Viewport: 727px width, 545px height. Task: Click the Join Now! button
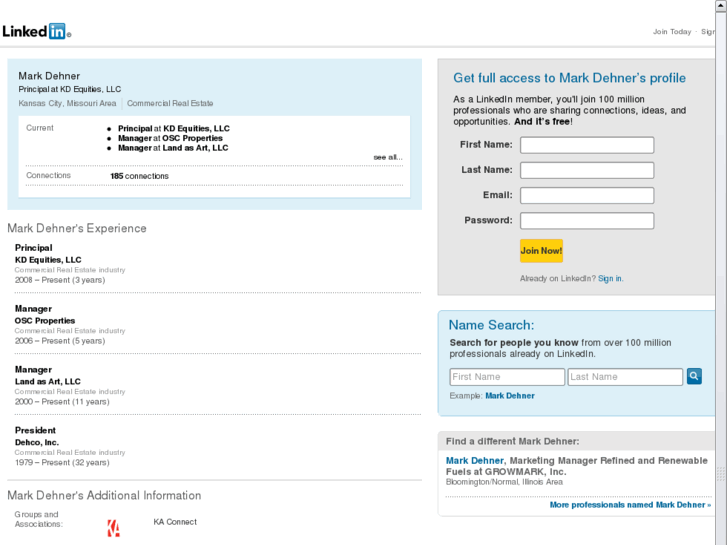(541, 251)
